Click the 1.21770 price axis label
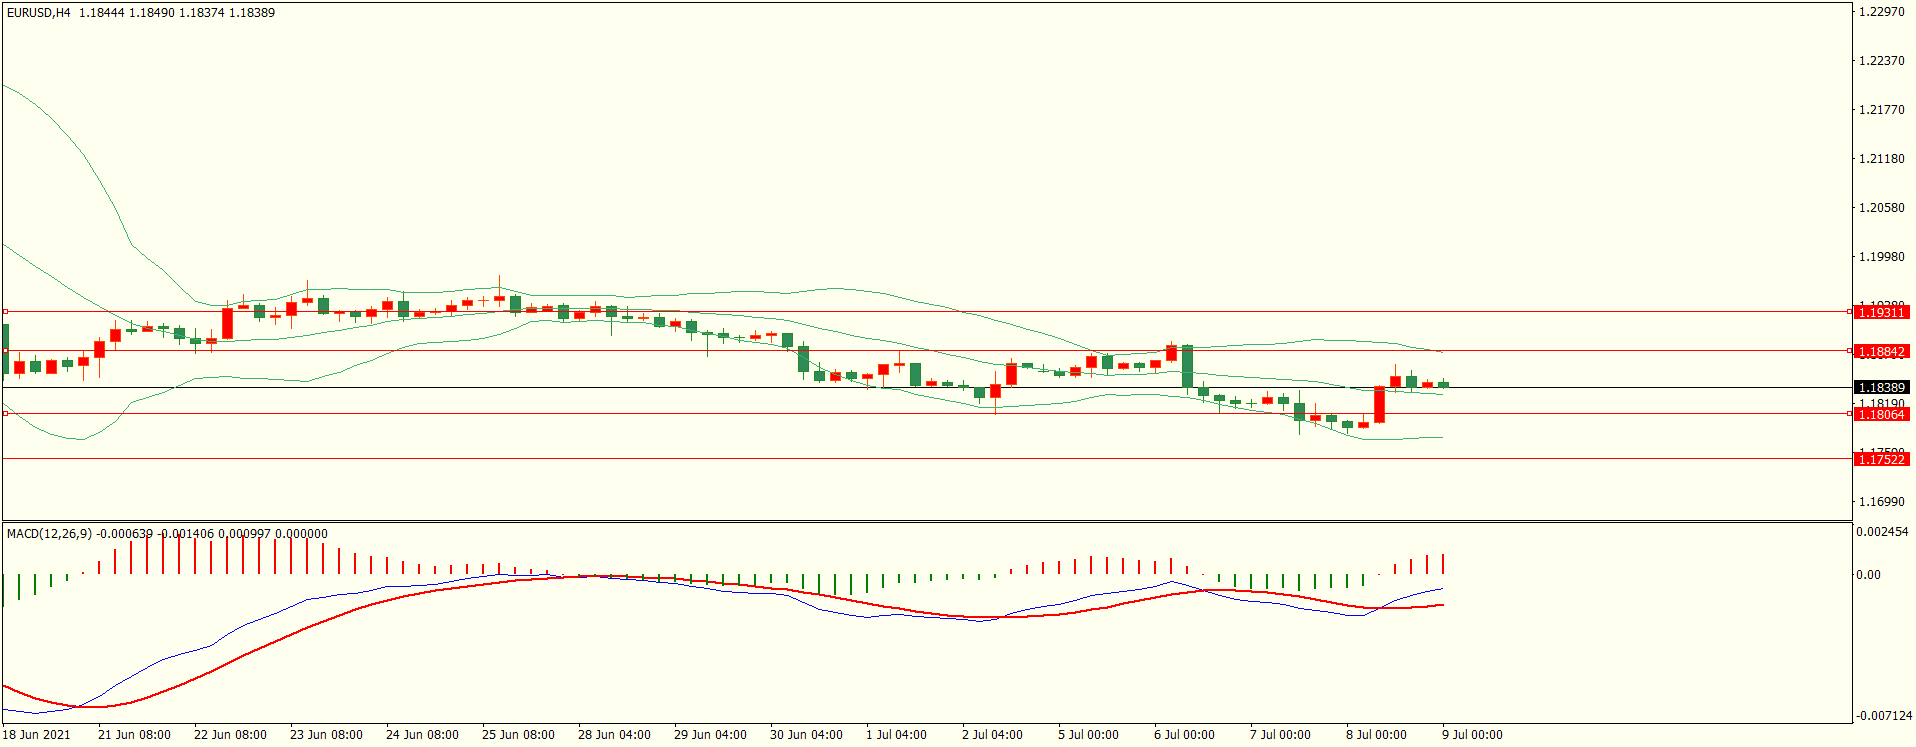The width and height of the screenshot is (1916, 747). click(1881, 110)
